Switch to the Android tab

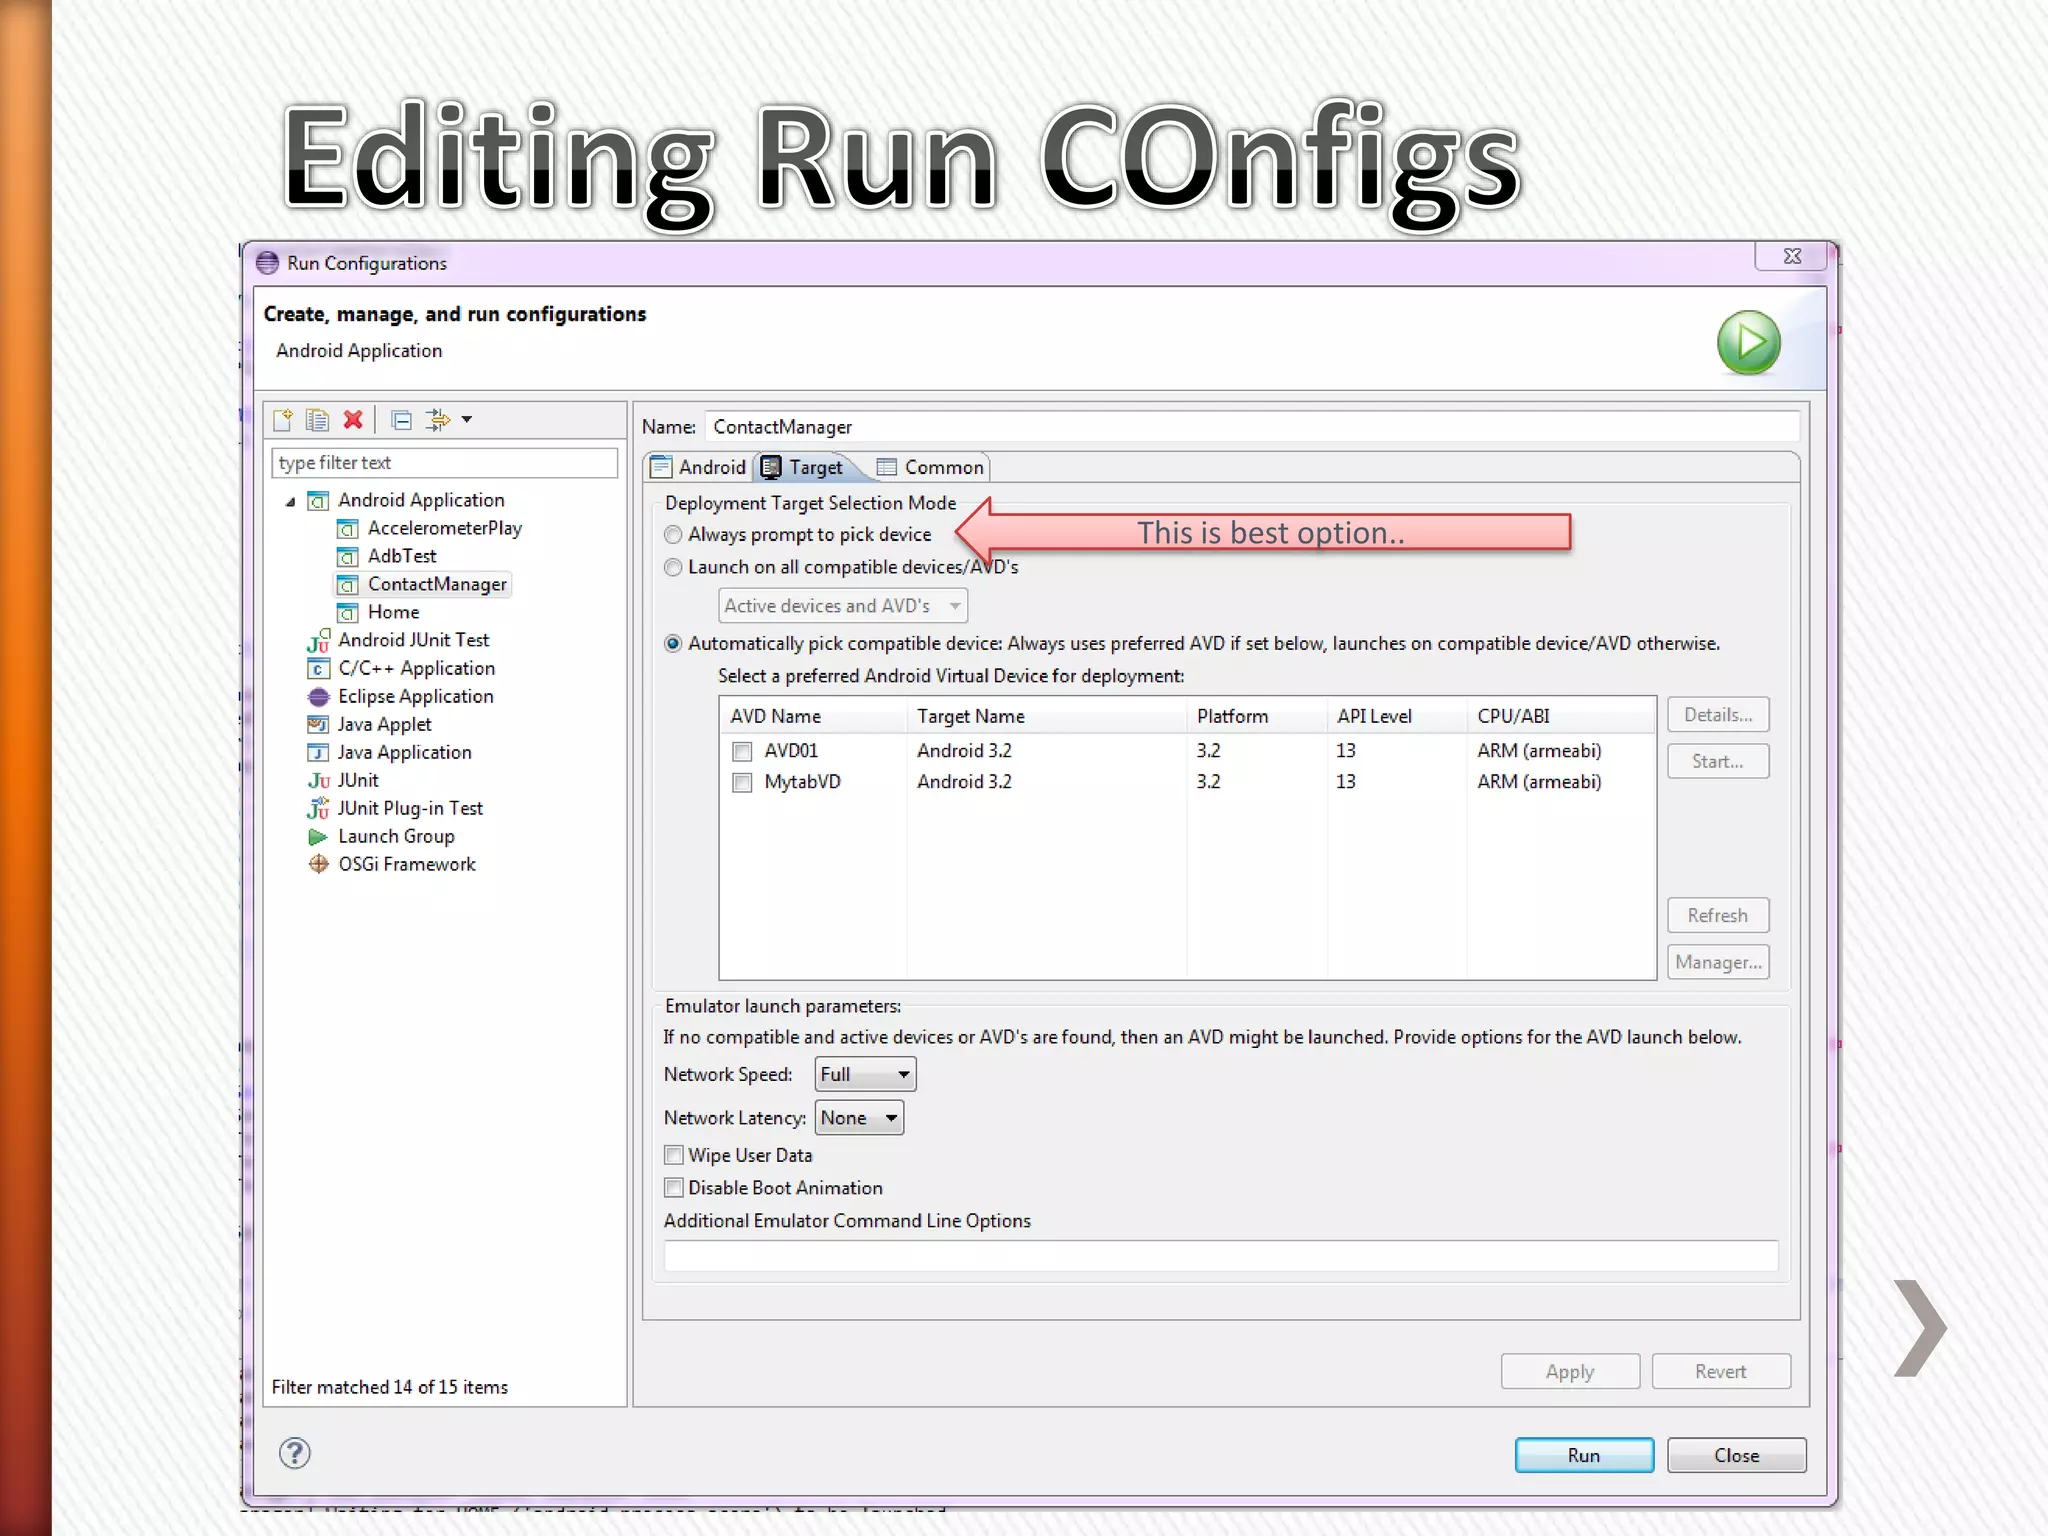(x=699, y=467)
